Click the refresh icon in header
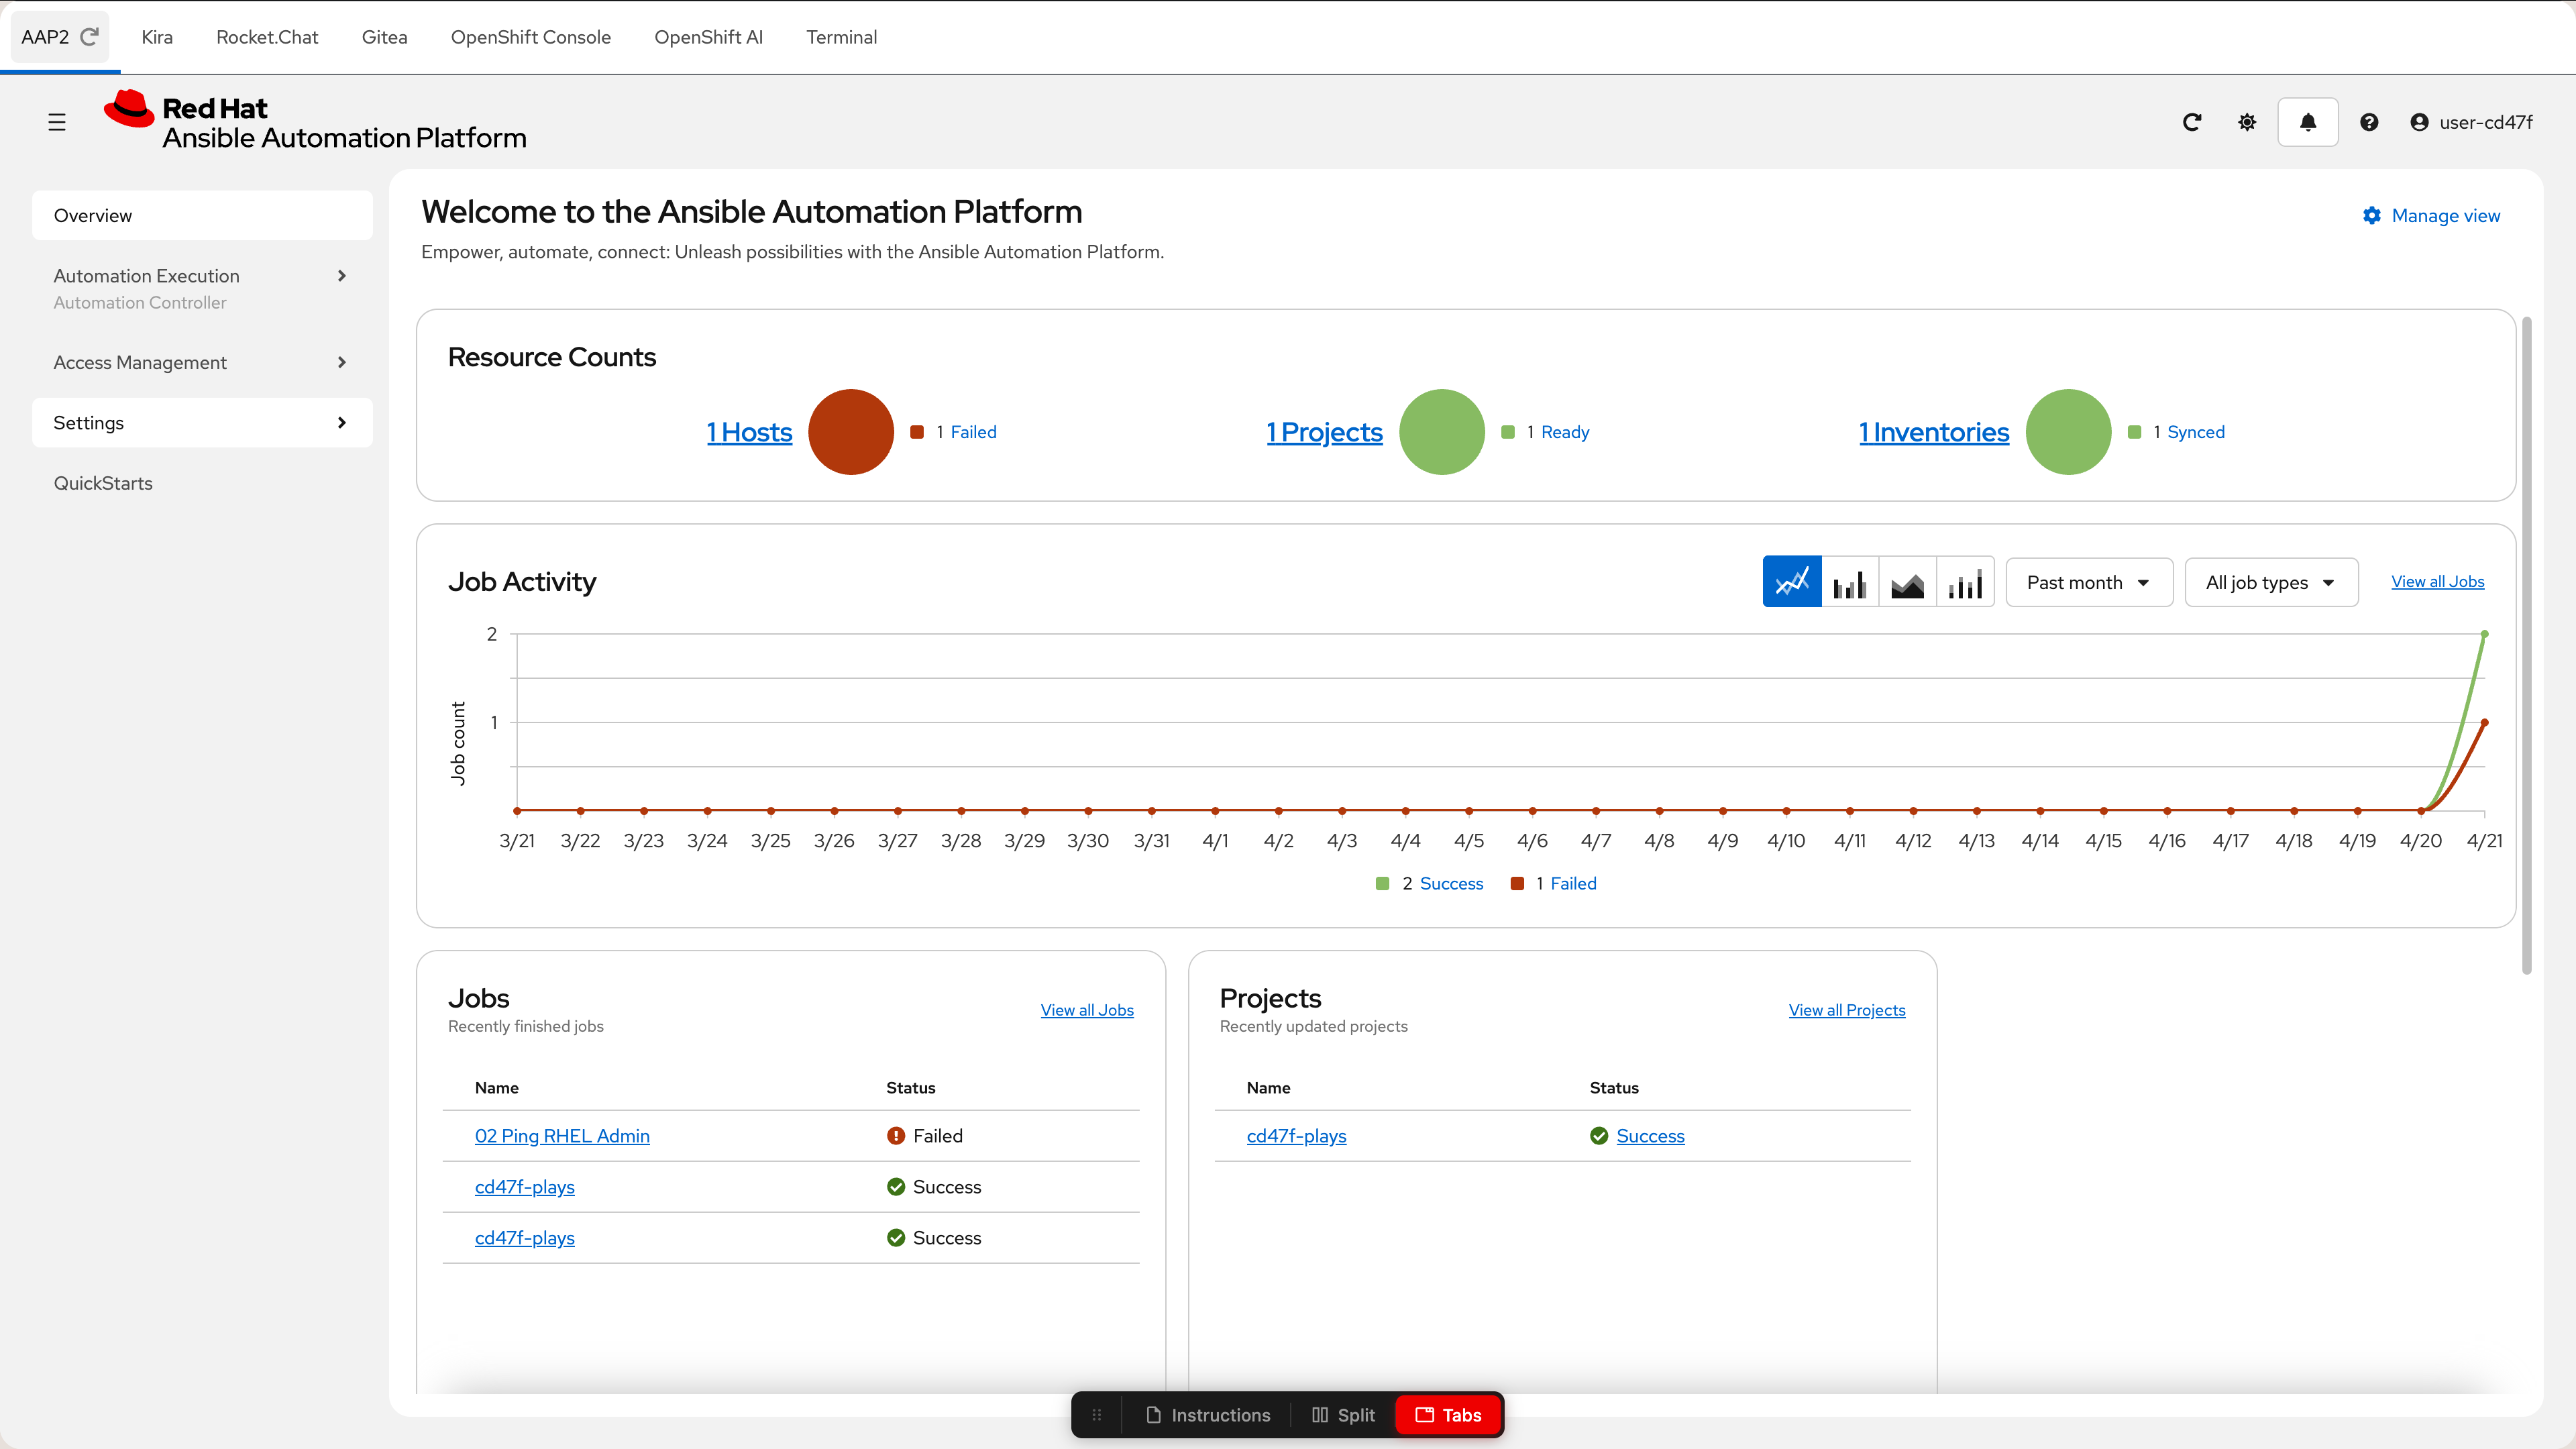 point(2192,122)
